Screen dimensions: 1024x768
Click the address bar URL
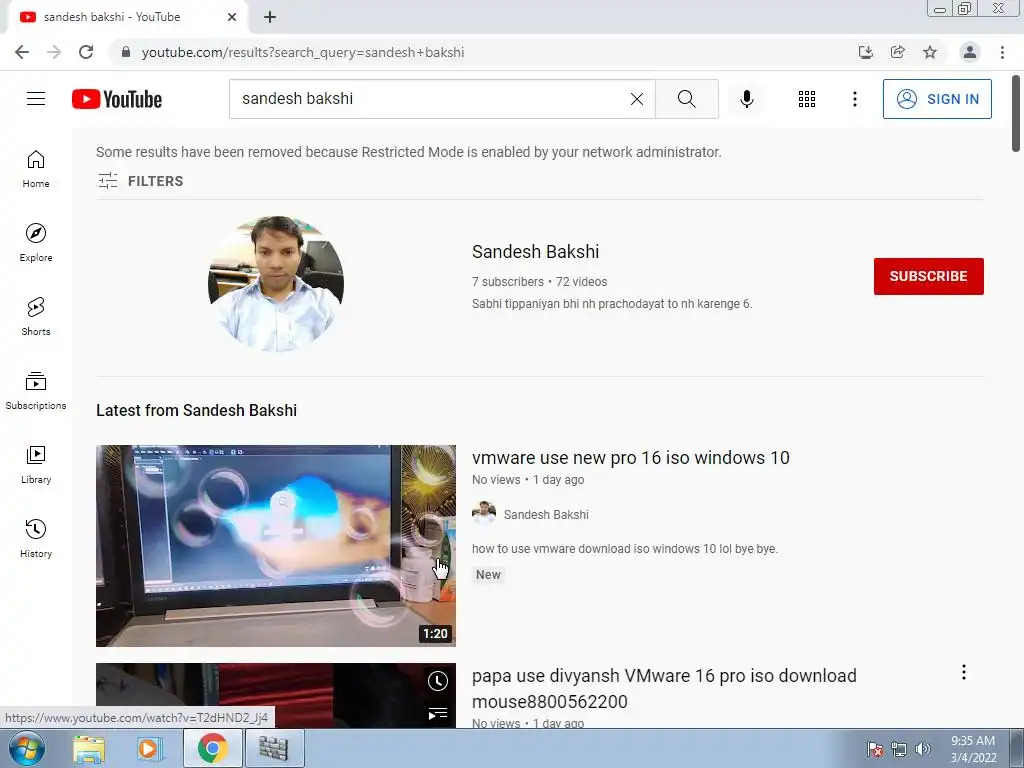point(303,52)
